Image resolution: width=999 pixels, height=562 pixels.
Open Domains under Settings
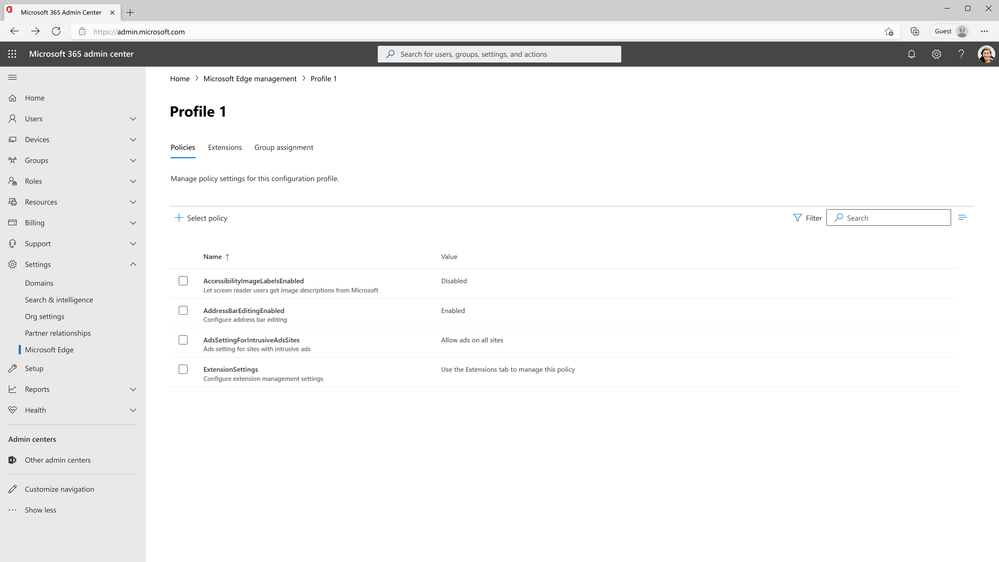[39, 283]
